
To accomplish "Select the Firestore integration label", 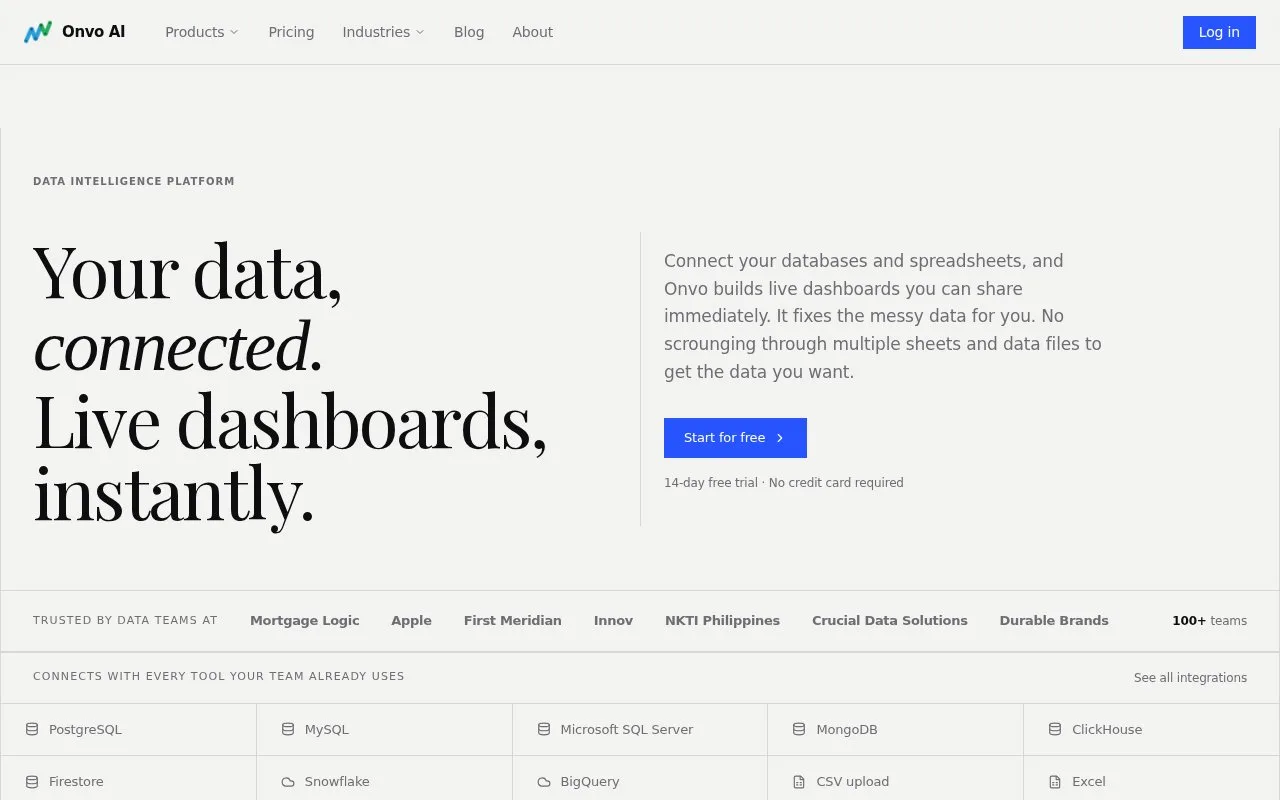I will pyautogui.click(x=76, y=781).
